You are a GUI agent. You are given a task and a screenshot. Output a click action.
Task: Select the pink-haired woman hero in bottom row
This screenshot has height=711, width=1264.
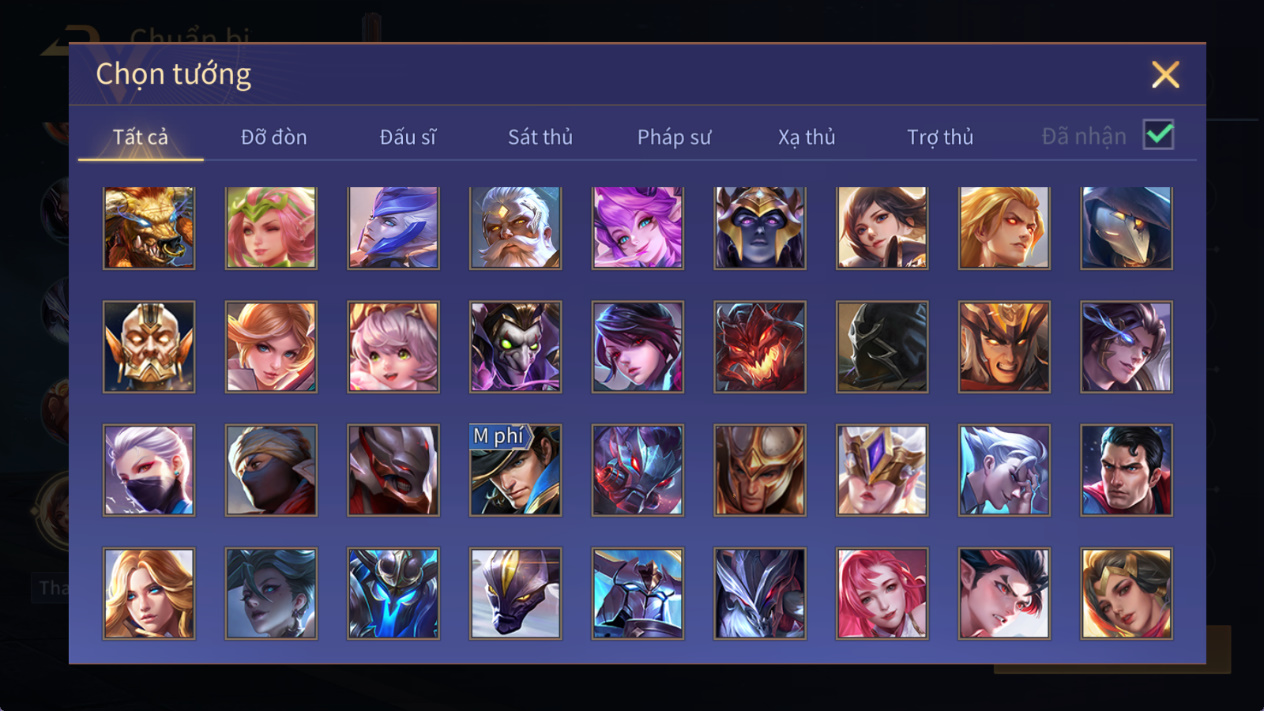(x=882, y=594)
